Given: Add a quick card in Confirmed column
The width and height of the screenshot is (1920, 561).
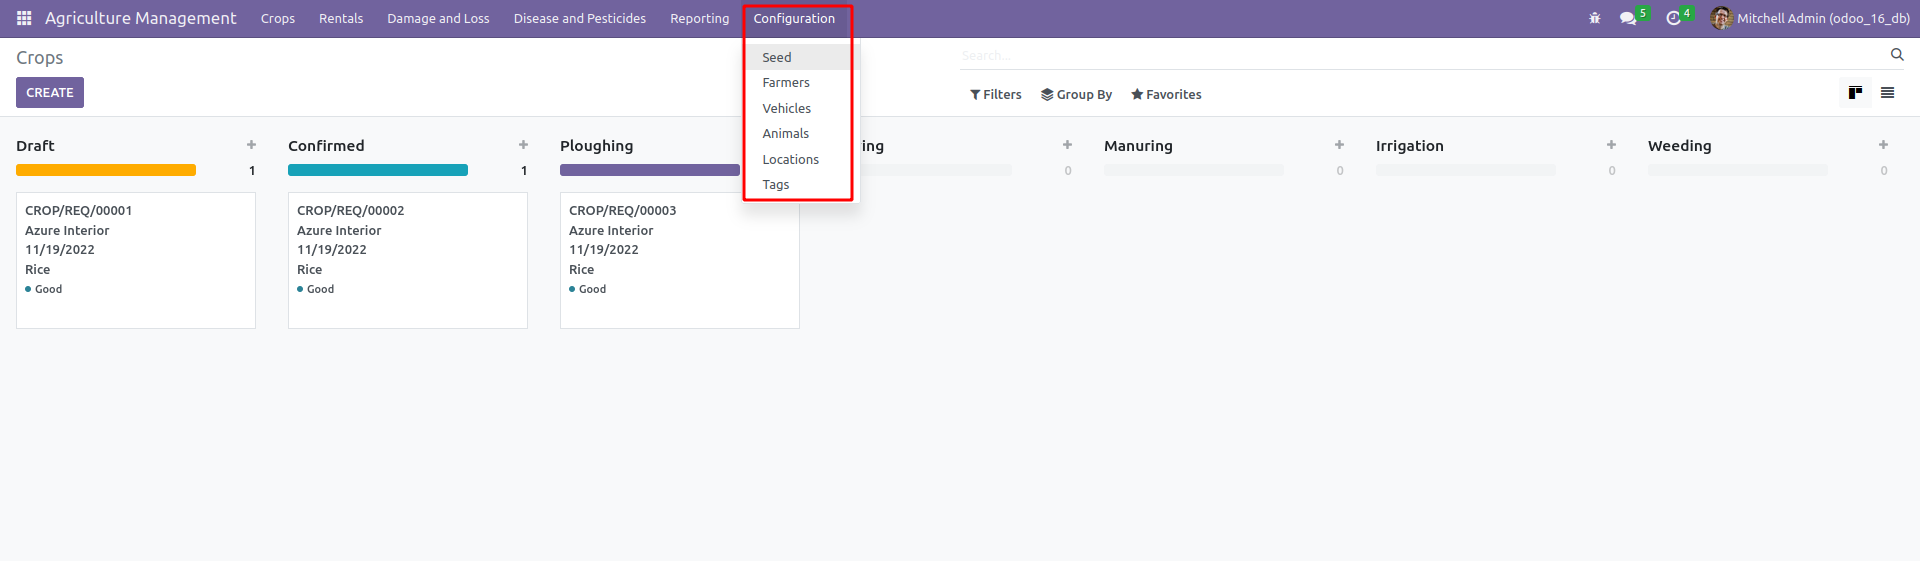Looking at the screenshot, I should (x=523, y=145).
